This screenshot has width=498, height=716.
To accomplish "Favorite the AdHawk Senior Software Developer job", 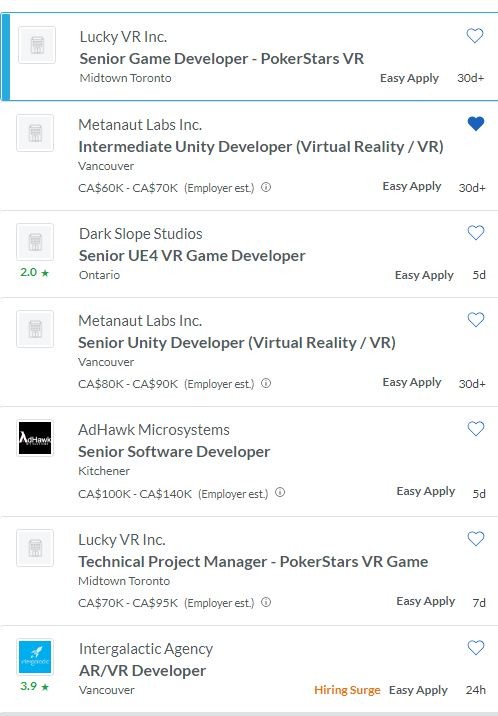I will coord(476,429).
